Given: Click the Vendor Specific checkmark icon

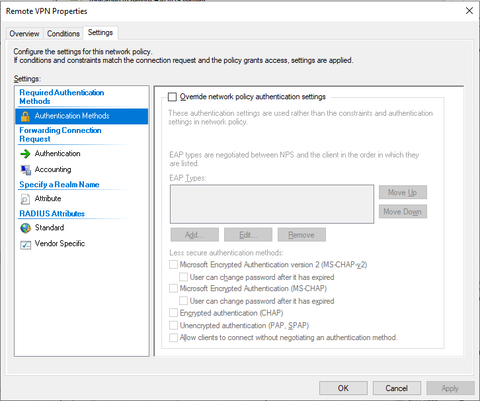Looking at the screenshot, I should point(25,245).
